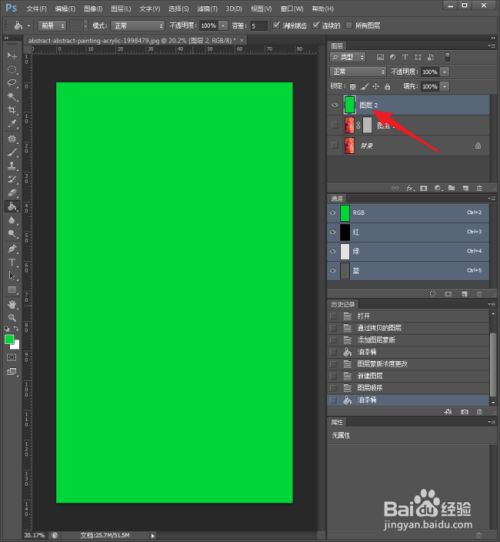Select the Lasso tool
Screen dimensions: 500x542
(x=12, y=83)
